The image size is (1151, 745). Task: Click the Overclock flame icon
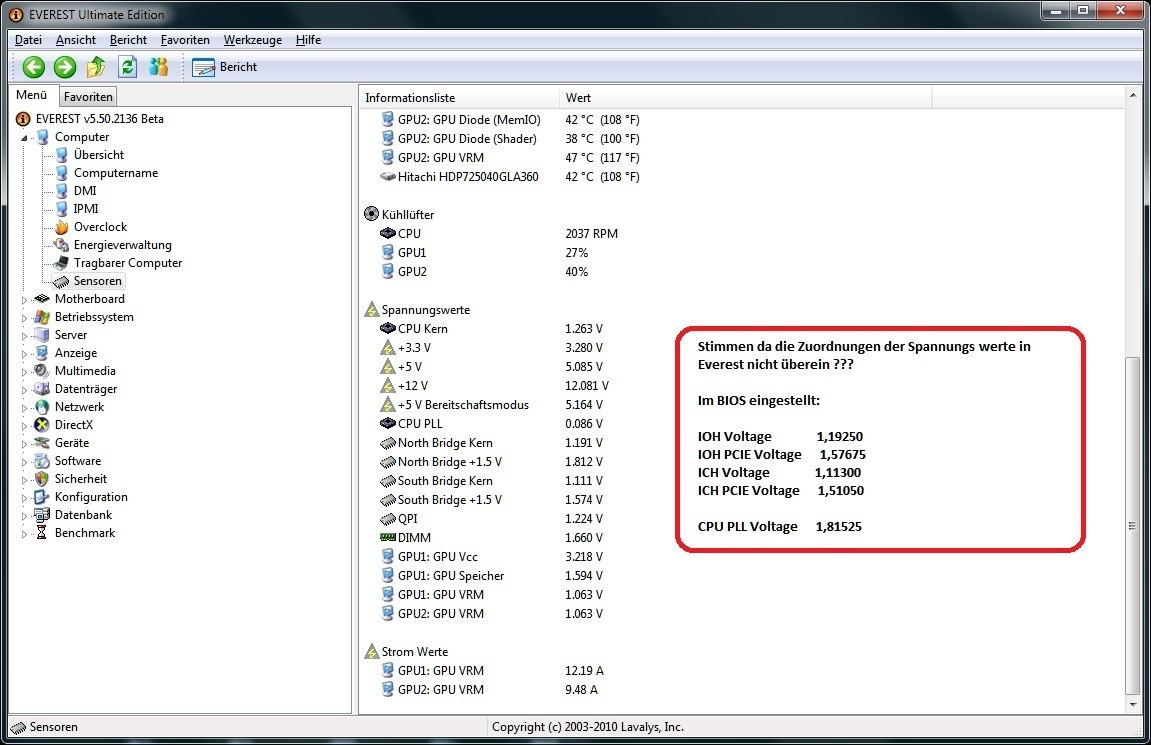[62, 227]
